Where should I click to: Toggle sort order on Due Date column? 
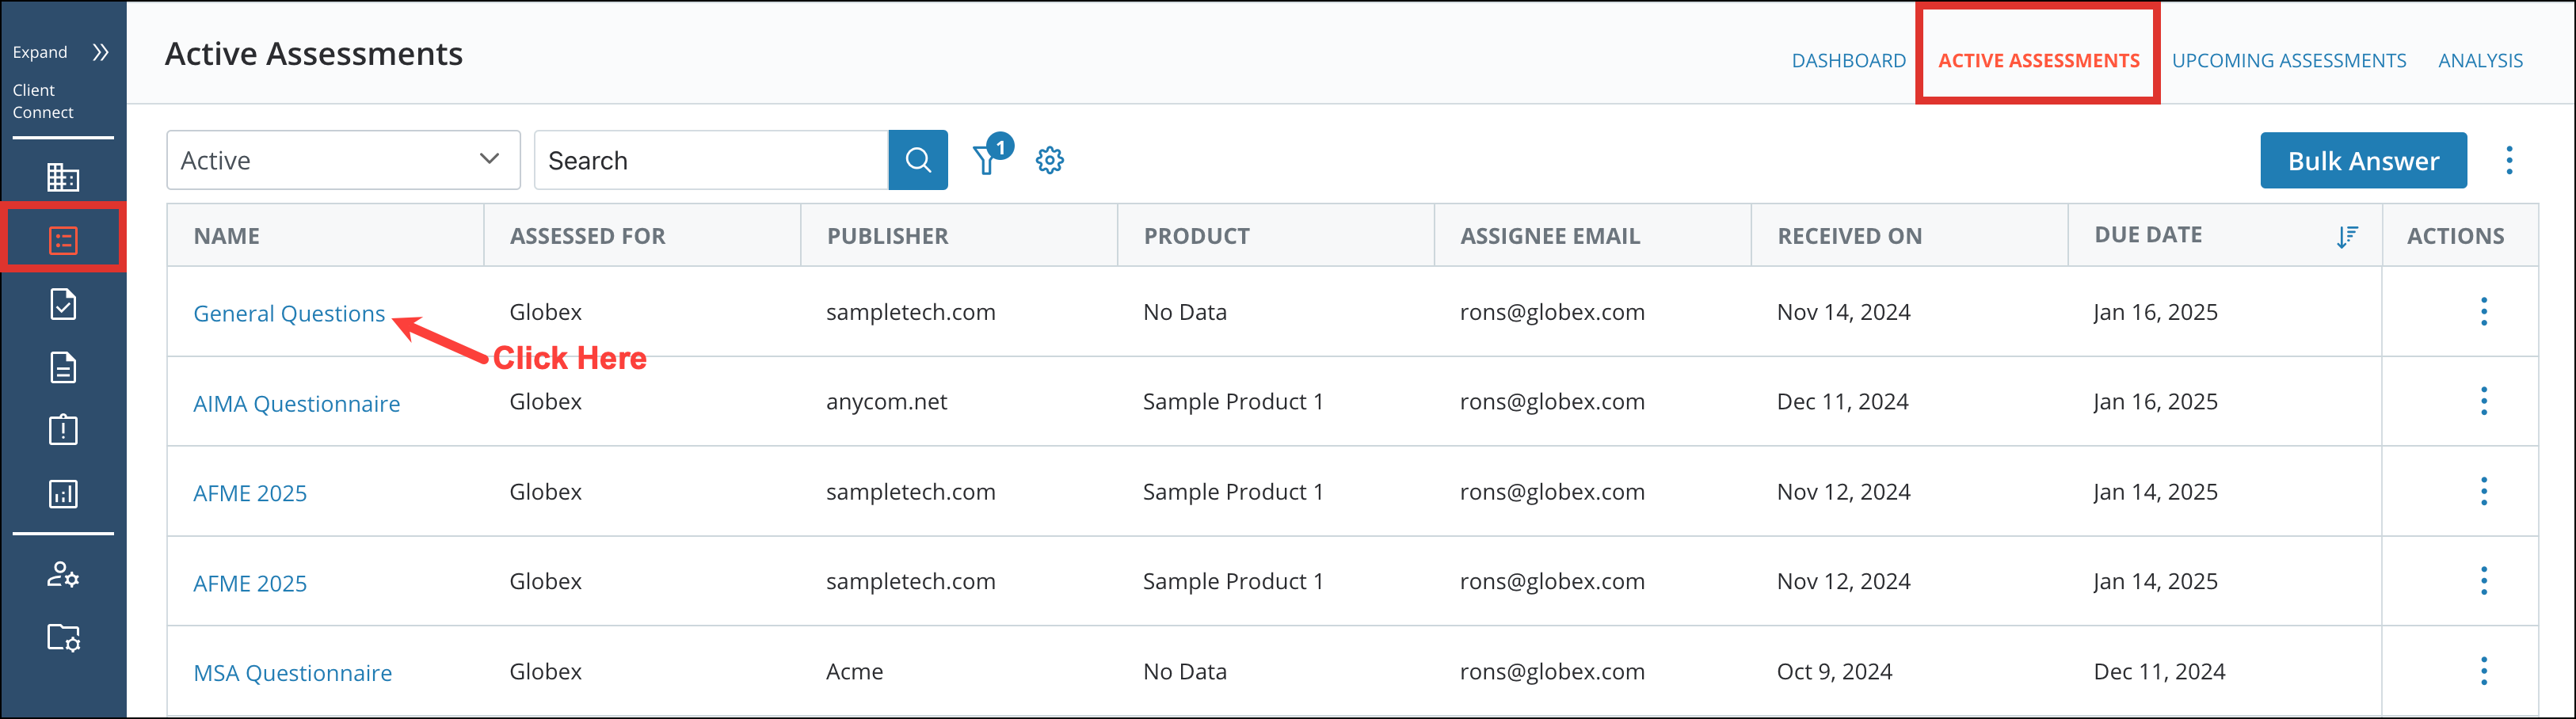click(2346, 236)
